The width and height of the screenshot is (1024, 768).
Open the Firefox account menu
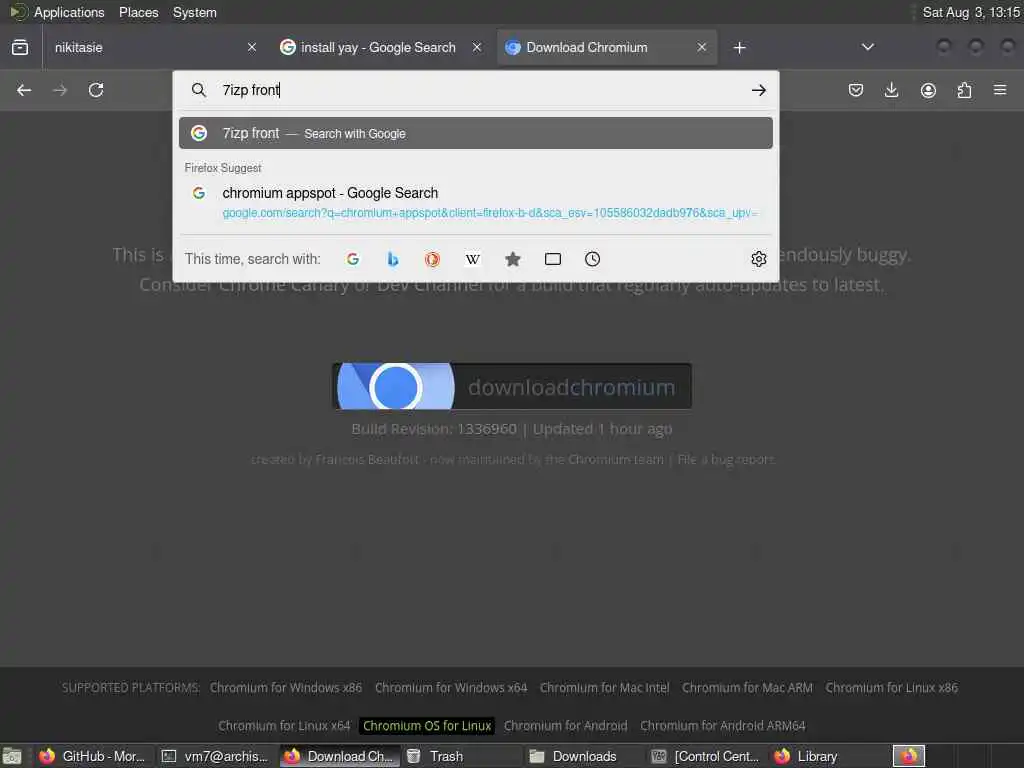(x=928, y=90)
